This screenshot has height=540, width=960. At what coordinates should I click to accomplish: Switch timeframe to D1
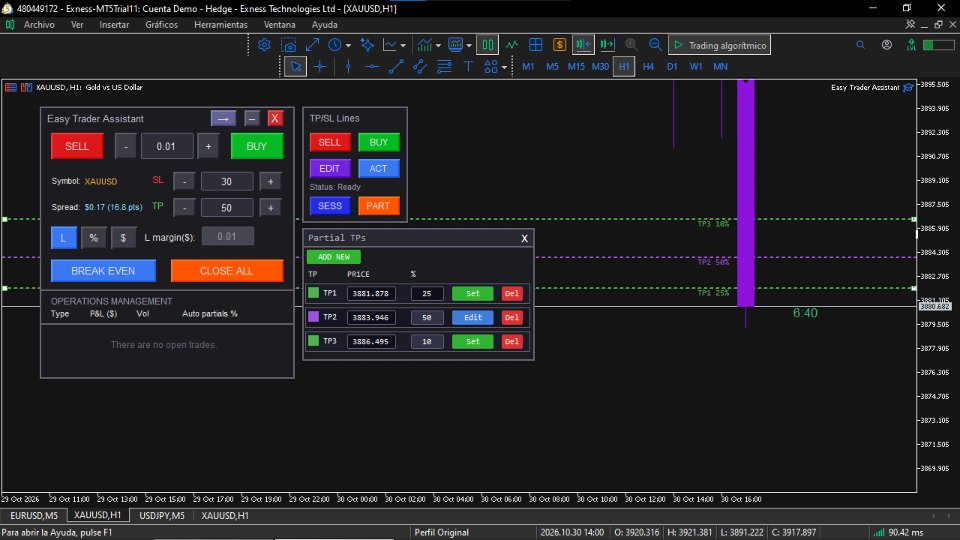coord(672,67)
